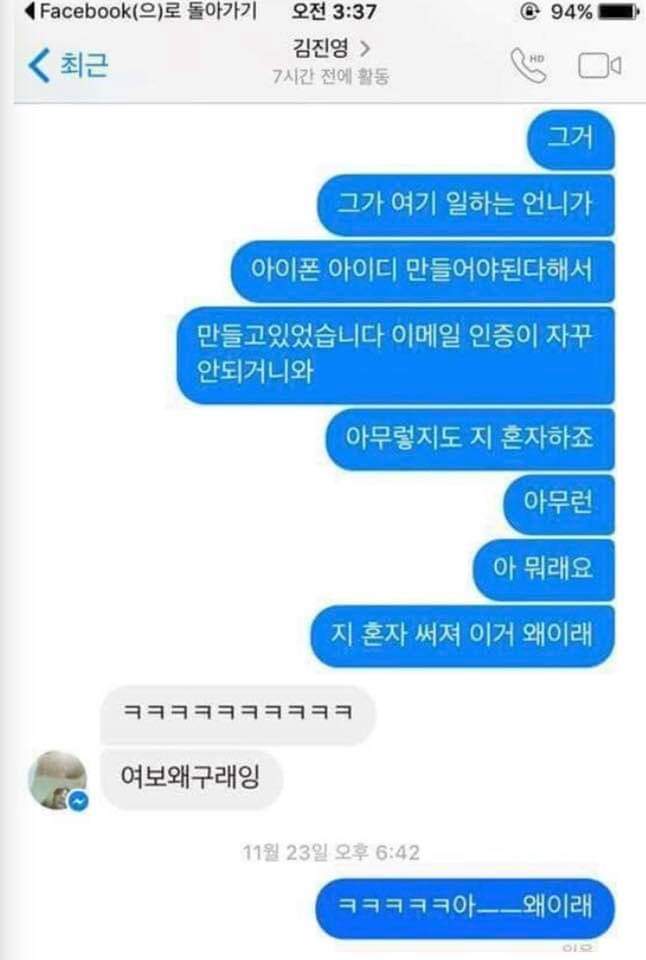Tap the 7시간 전에 활동 status text
The height and width of the screenshot is (960, 646).
click(331, 77)
